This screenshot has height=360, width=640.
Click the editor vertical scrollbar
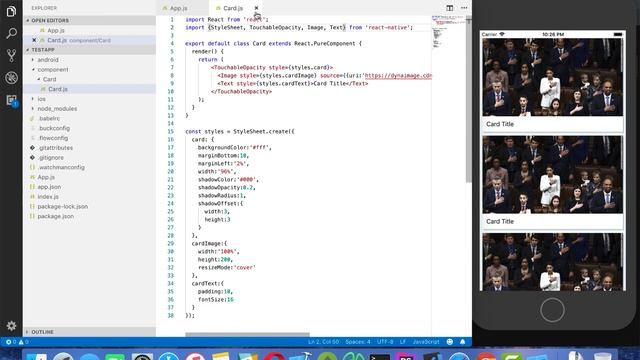pos(469,99)
